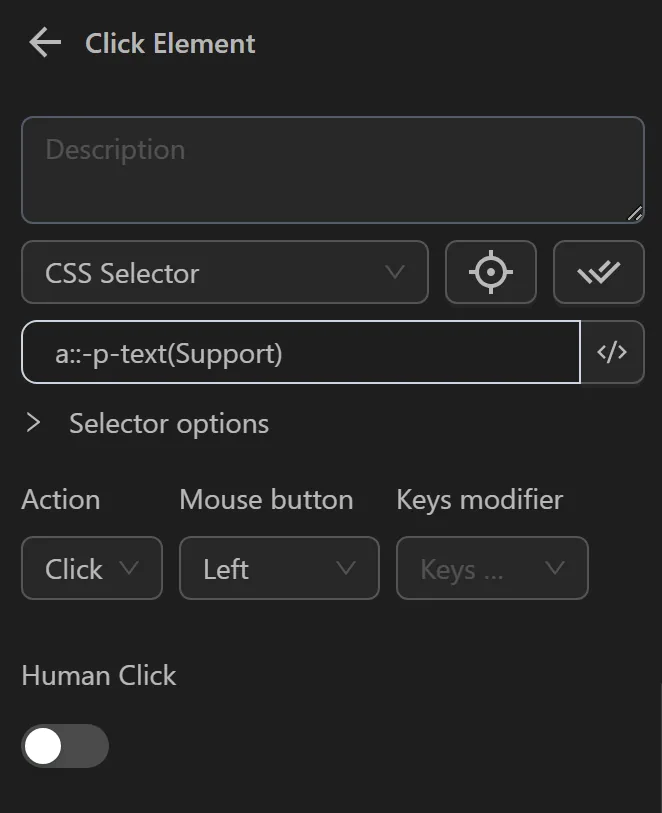
Task: Open the Action dropdown showing Click
Action: click(x=91, y=568)
